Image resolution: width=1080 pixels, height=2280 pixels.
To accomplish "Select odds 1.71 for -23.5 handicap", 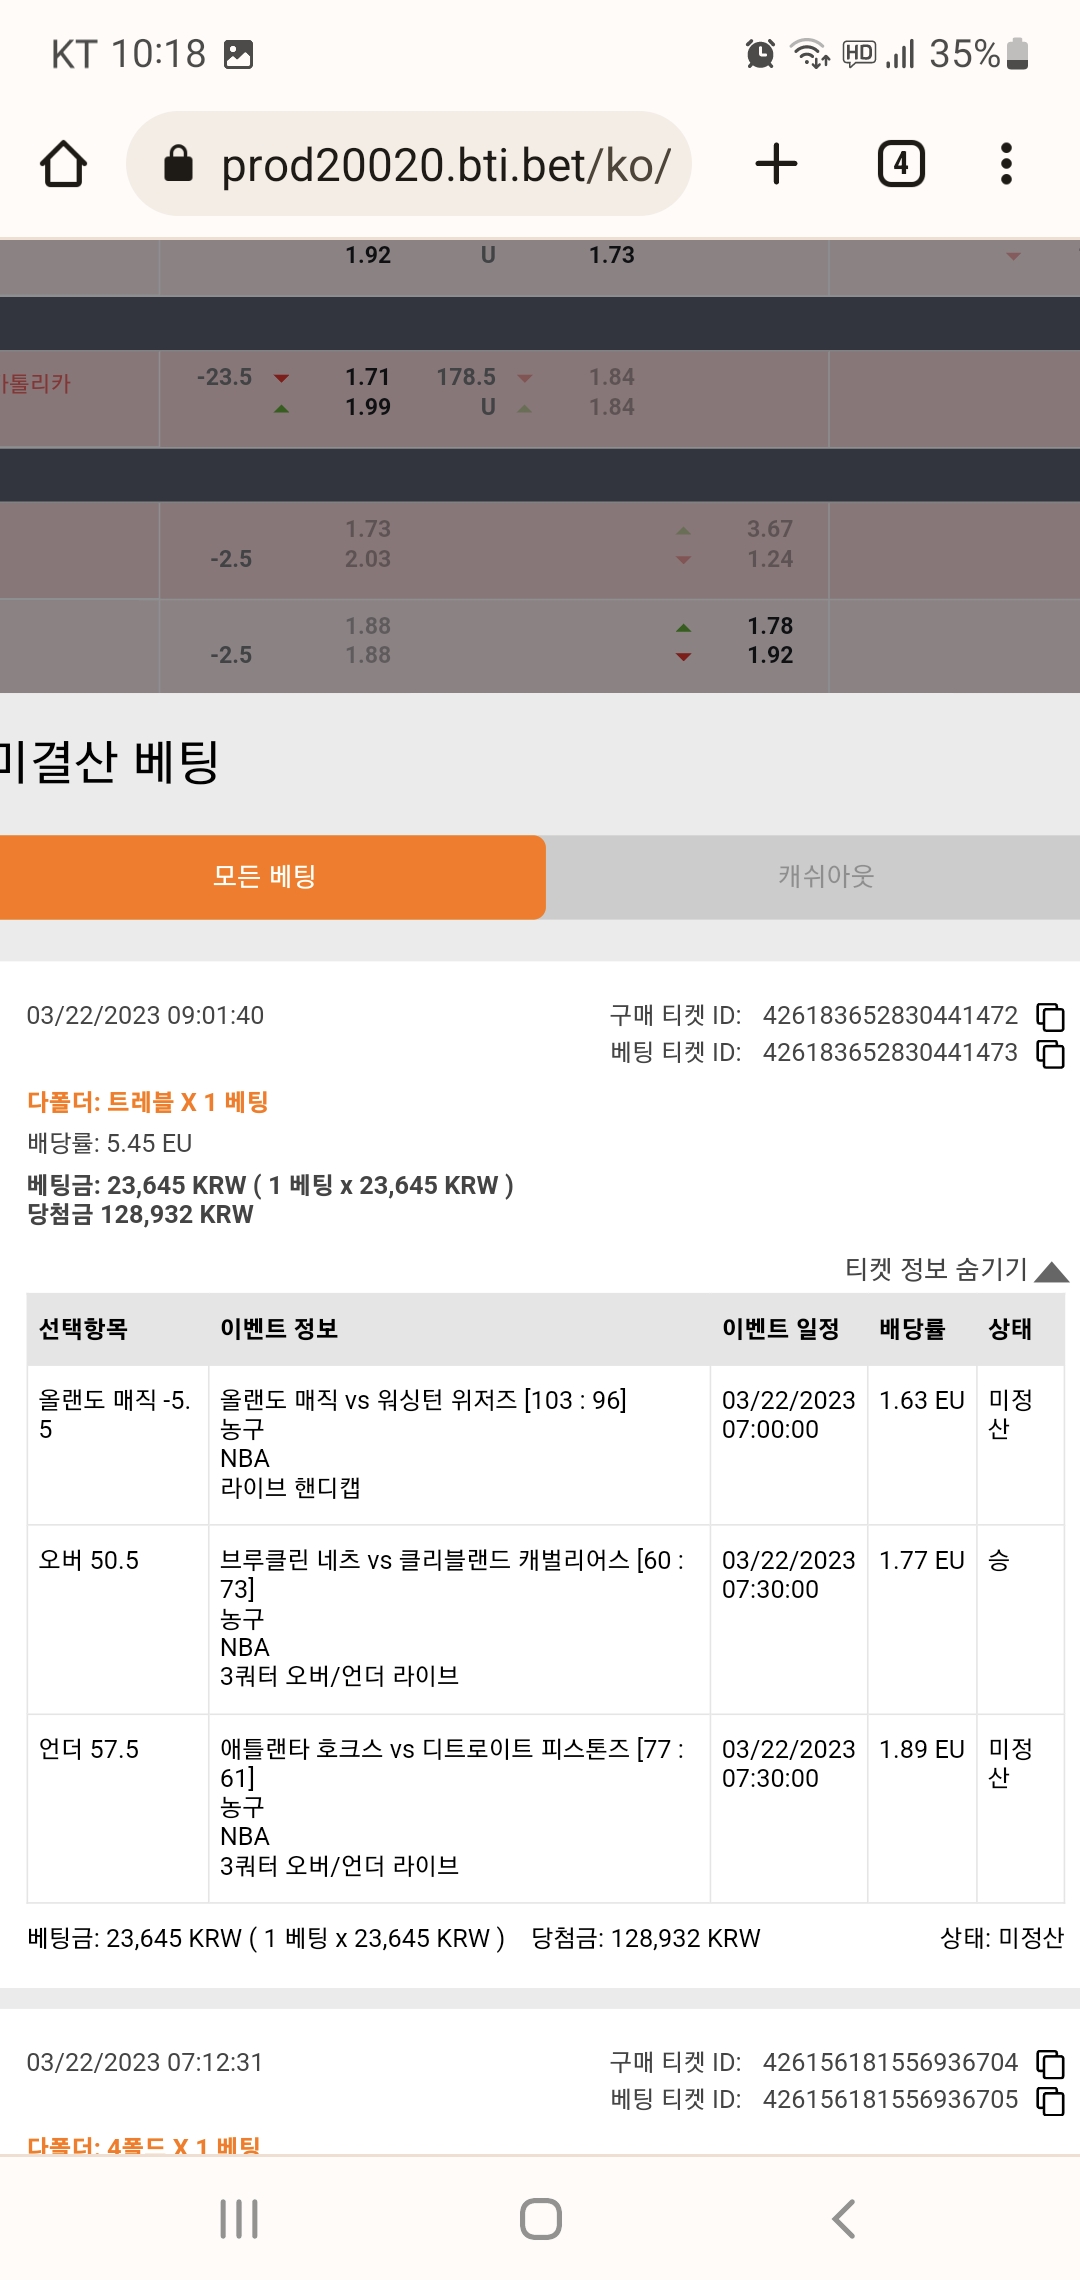I will [x=368, y=377].
